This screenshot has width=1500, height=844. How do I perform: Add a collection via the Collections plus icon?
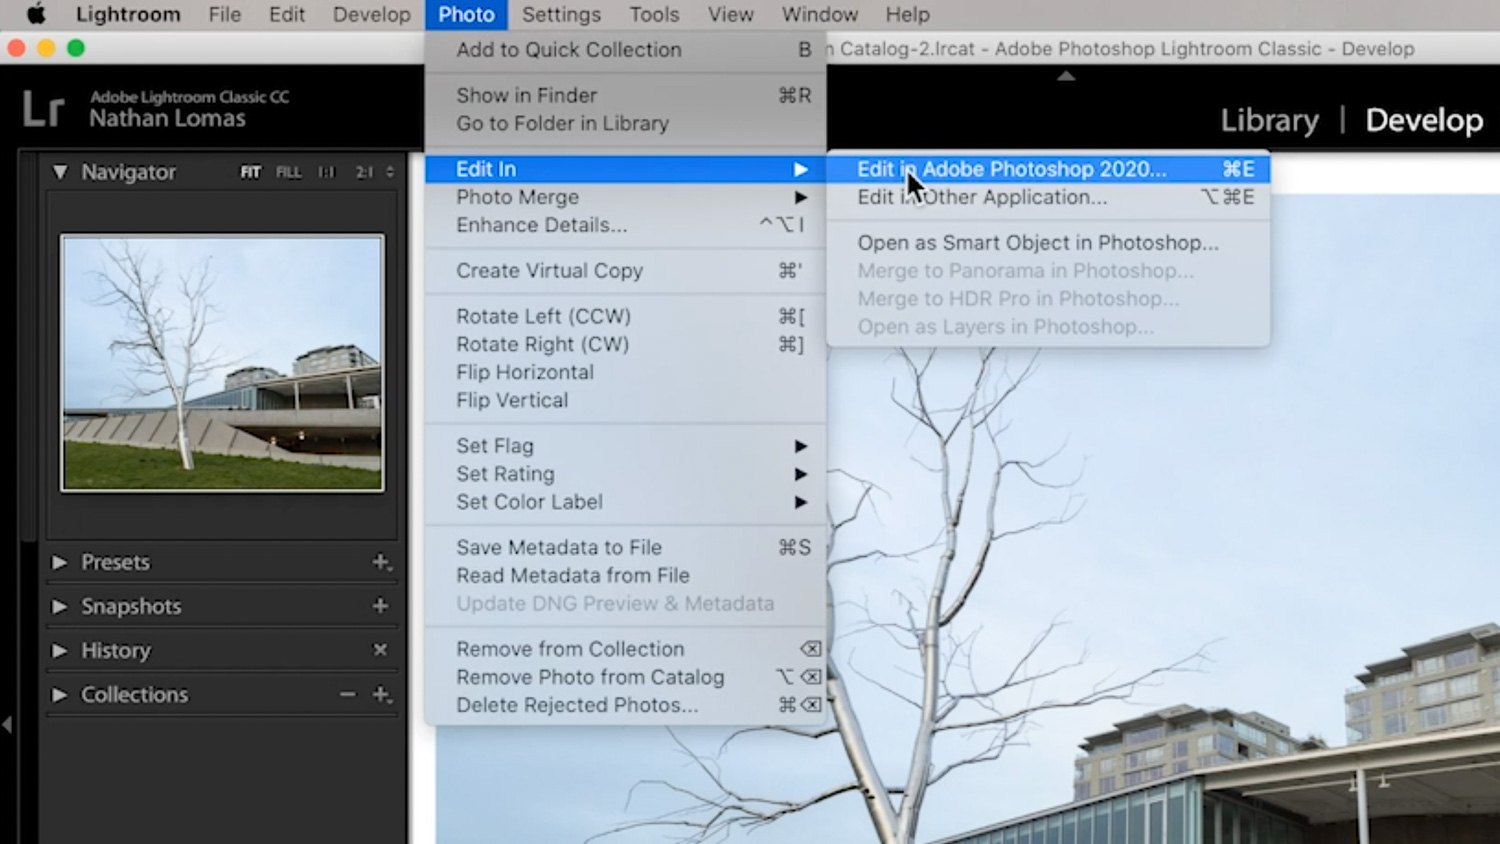point(379,694)
